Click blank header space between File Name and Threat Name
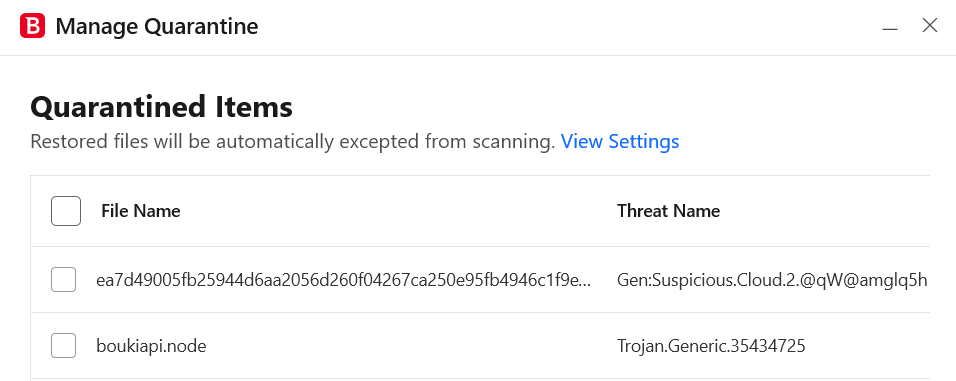Screen dimensions: 956x381 click(x=396, y=211)
